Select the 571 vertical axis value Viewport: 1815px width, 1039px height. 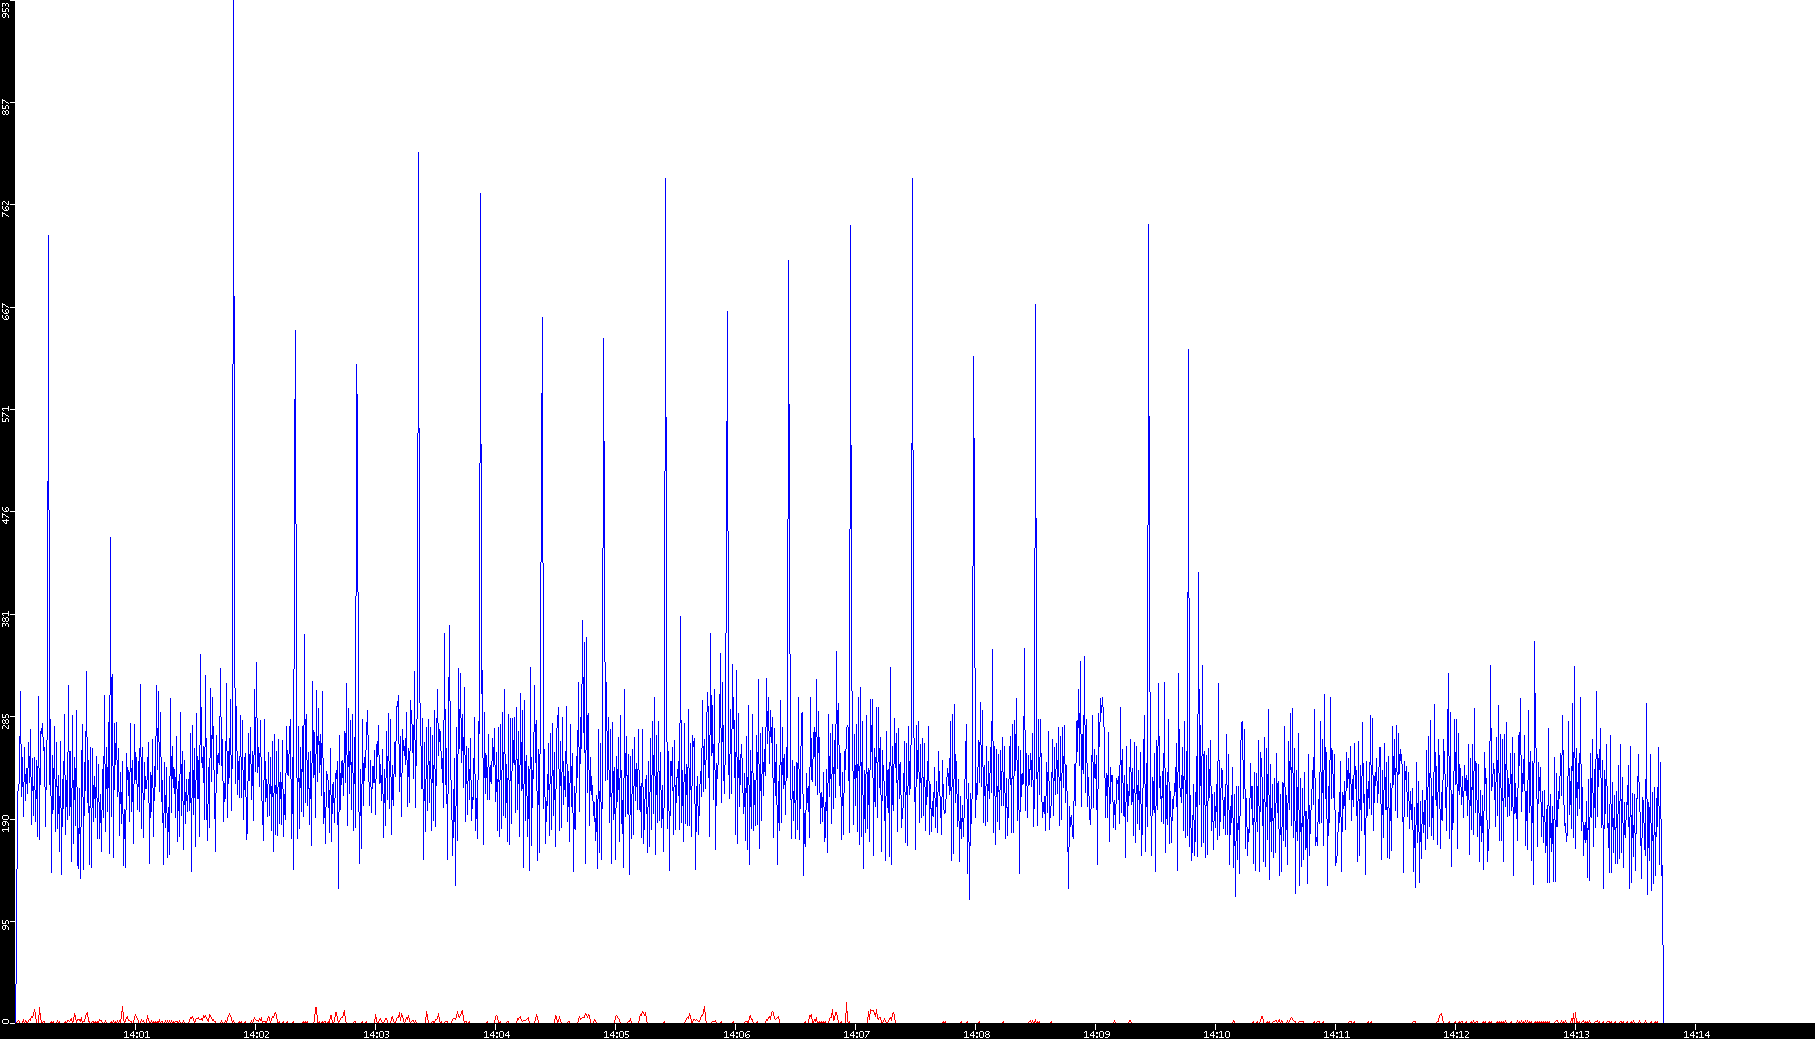click(x=6, y=413)
